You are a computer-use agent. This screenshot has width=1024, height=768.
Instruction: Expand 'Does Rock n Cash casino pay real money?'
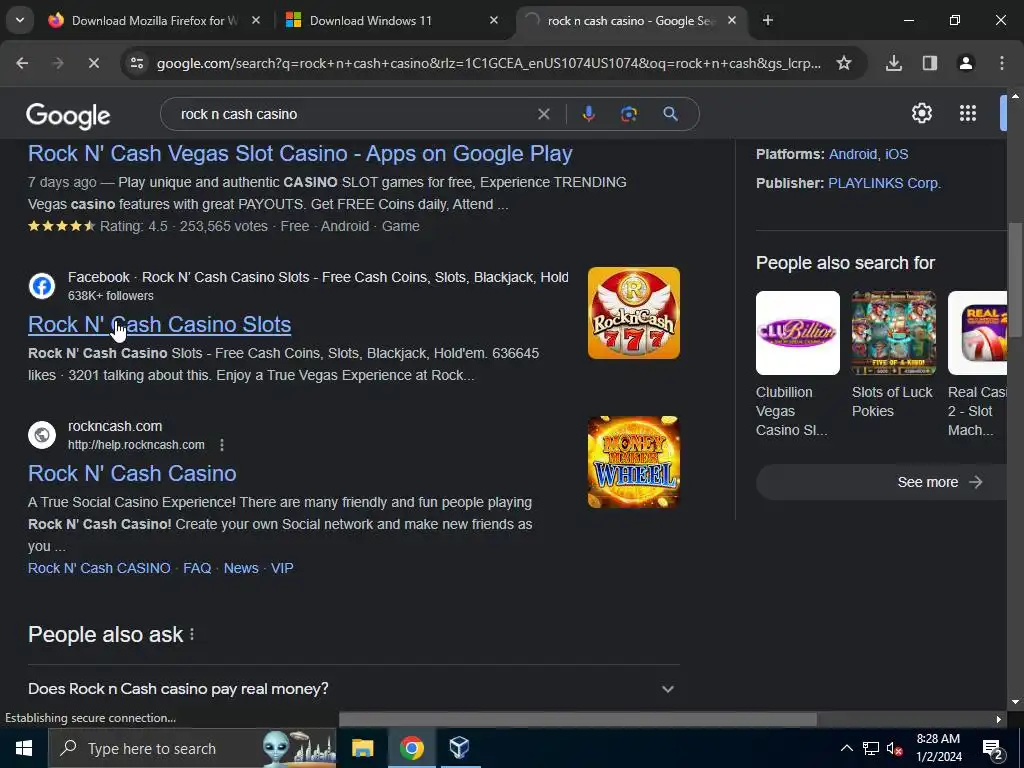click(x=353, y=689)
